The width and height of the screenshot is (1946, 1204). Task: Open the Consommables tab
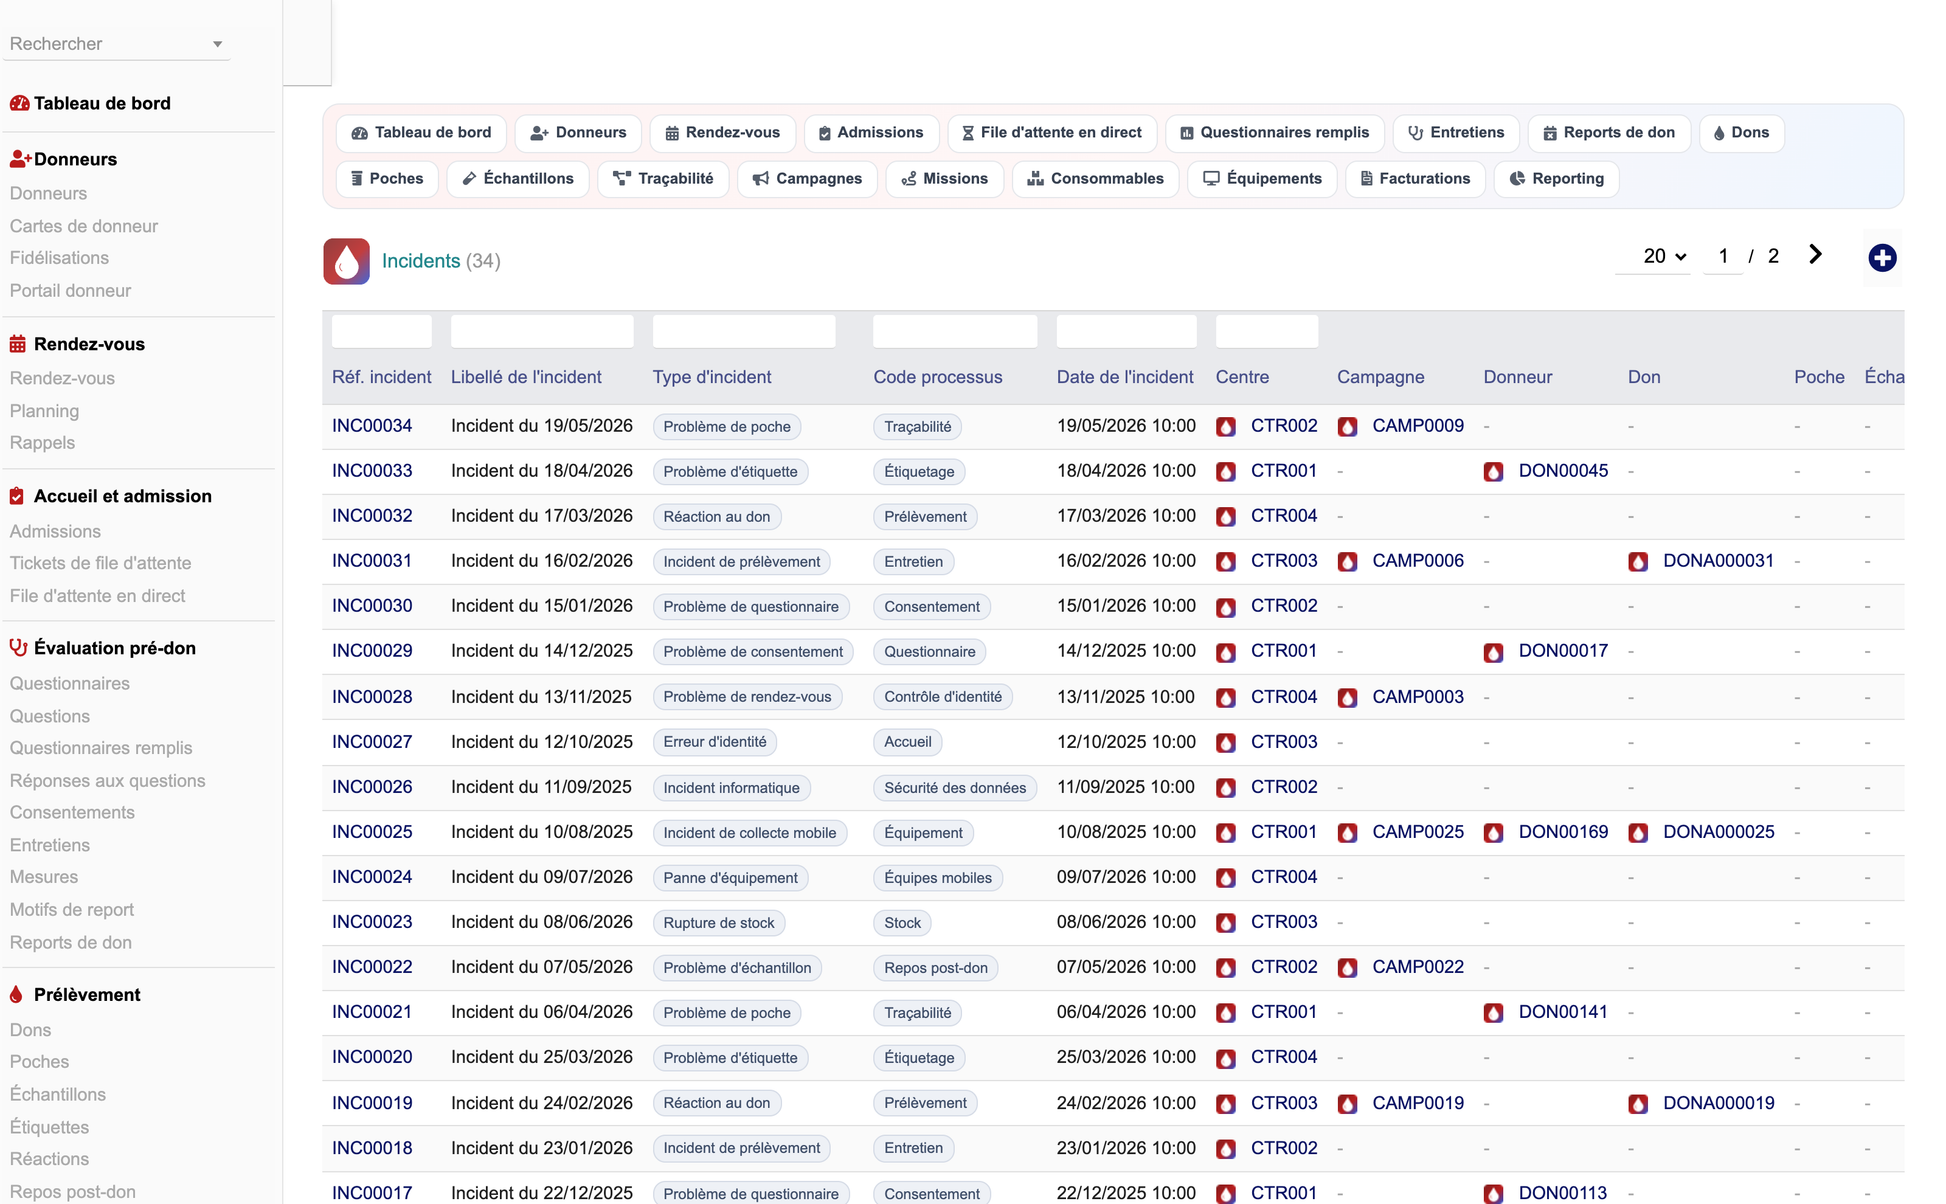[1096, 179]
